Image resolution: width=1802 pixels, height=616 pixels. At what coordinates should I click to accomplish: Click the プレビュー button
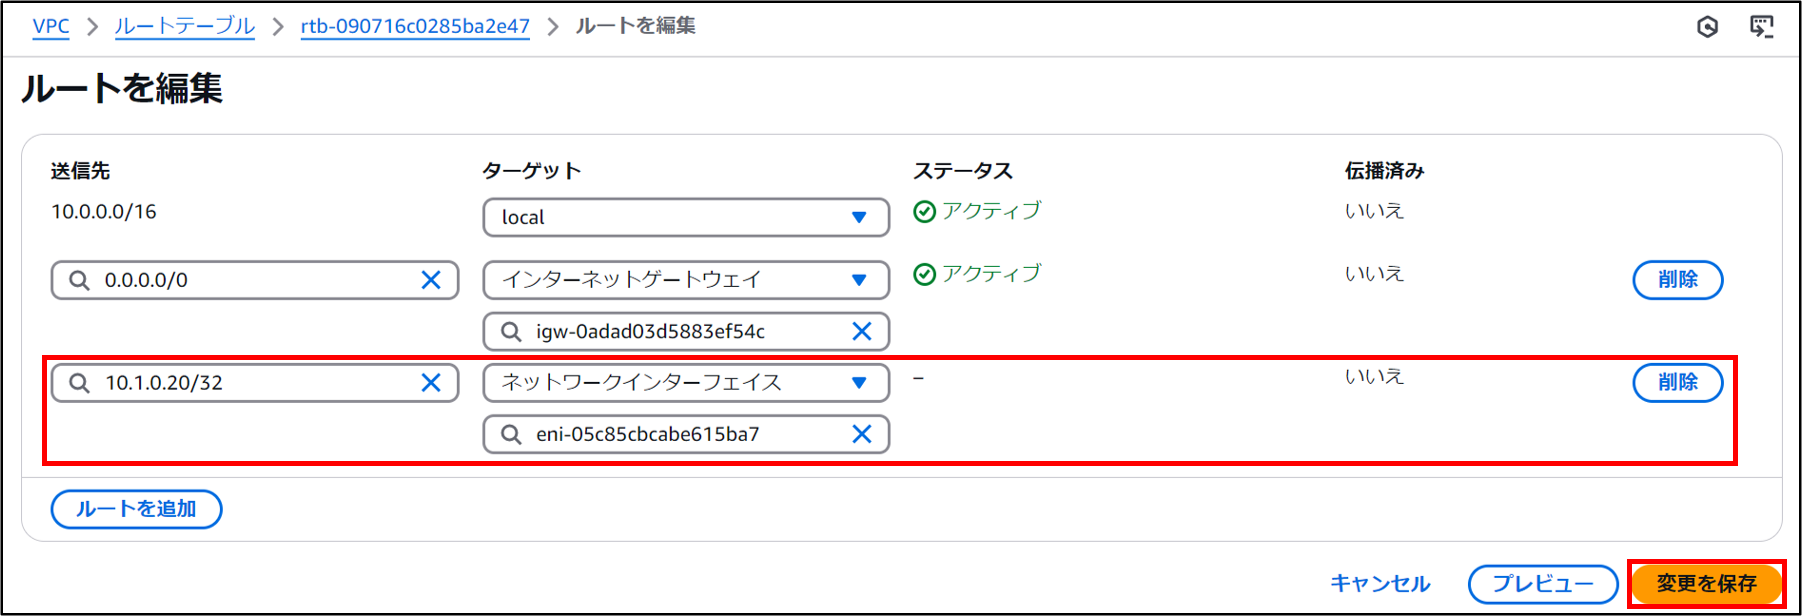point(1542,584)
